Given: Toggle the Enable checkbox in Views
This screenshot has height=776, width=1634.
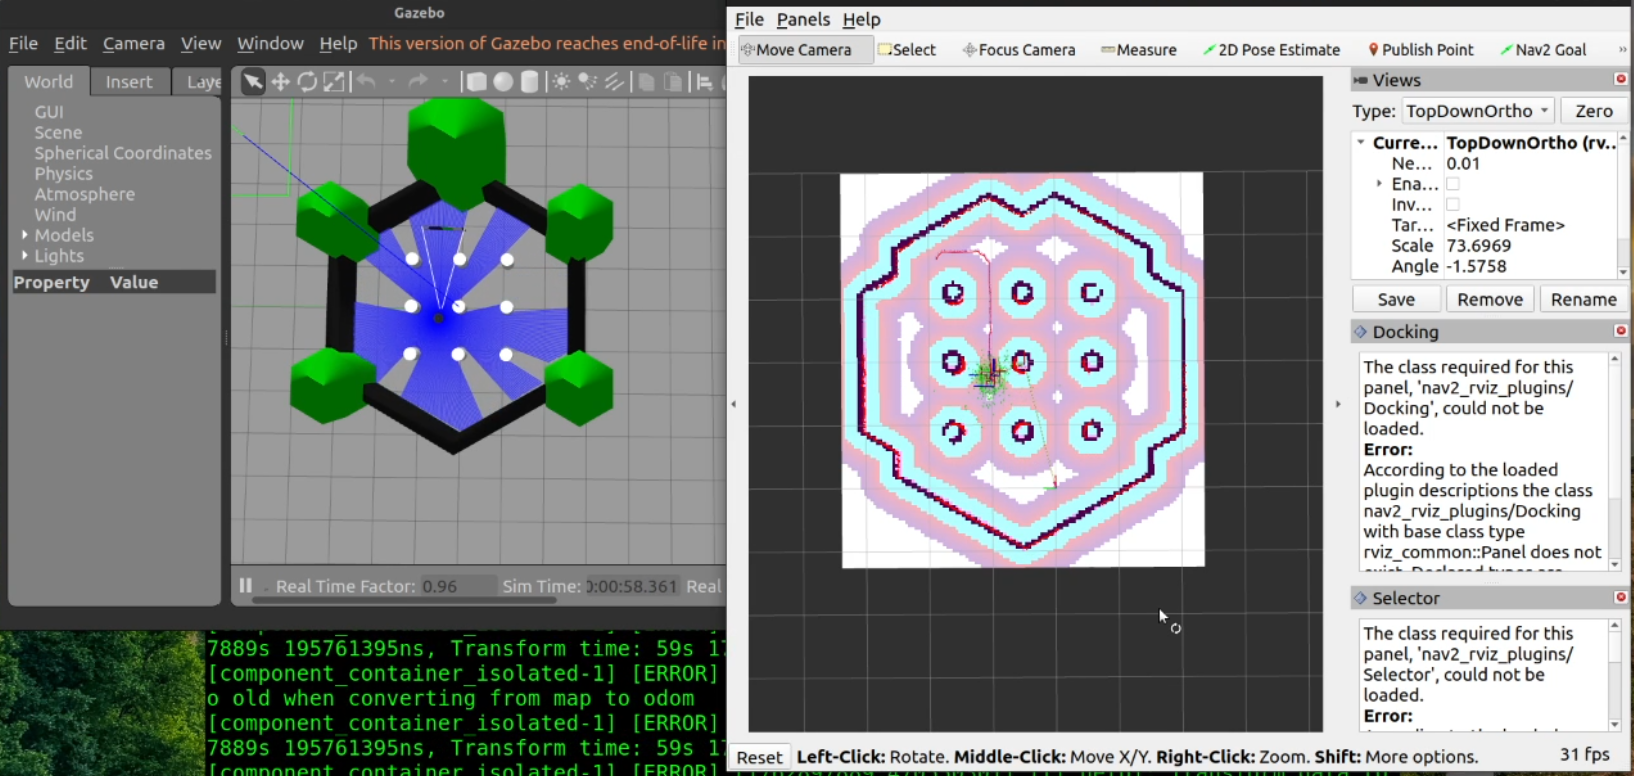Looking at the screenshot, I should (x=1453, y=184).
